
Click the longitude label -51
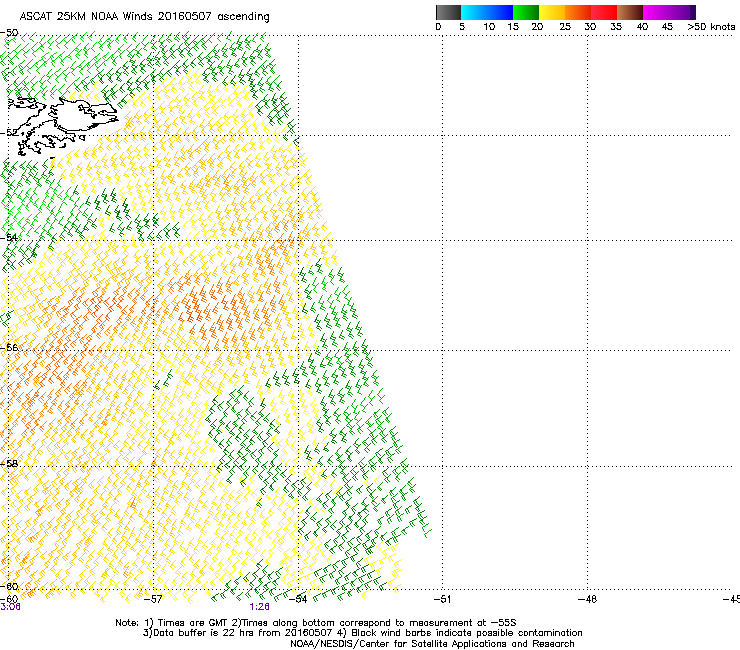[x=442, y=599]
